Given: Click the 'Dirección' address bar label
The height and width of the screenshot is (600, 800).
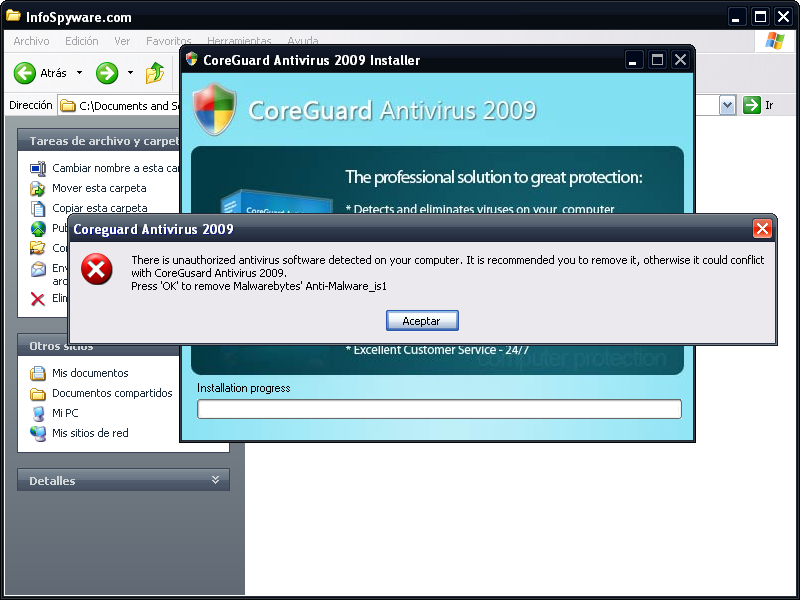Looking at the screenshot, I should (x=31, y=105).
